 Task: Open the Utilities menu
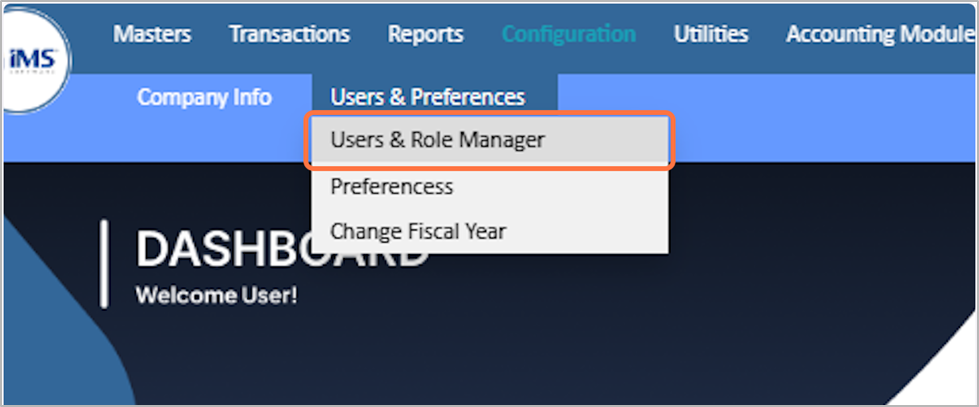tap(710, 34)
